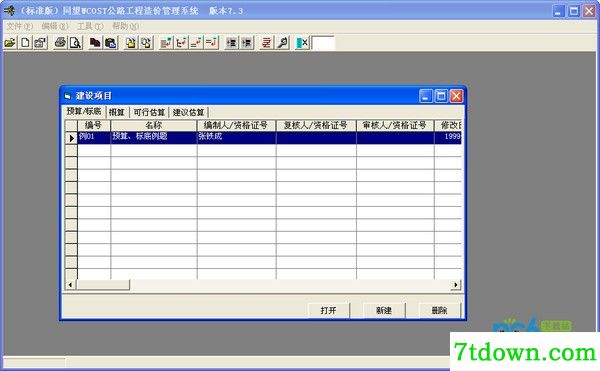Switch to the 预算/标底 tab
600x371 pixels.
(84, 111)
